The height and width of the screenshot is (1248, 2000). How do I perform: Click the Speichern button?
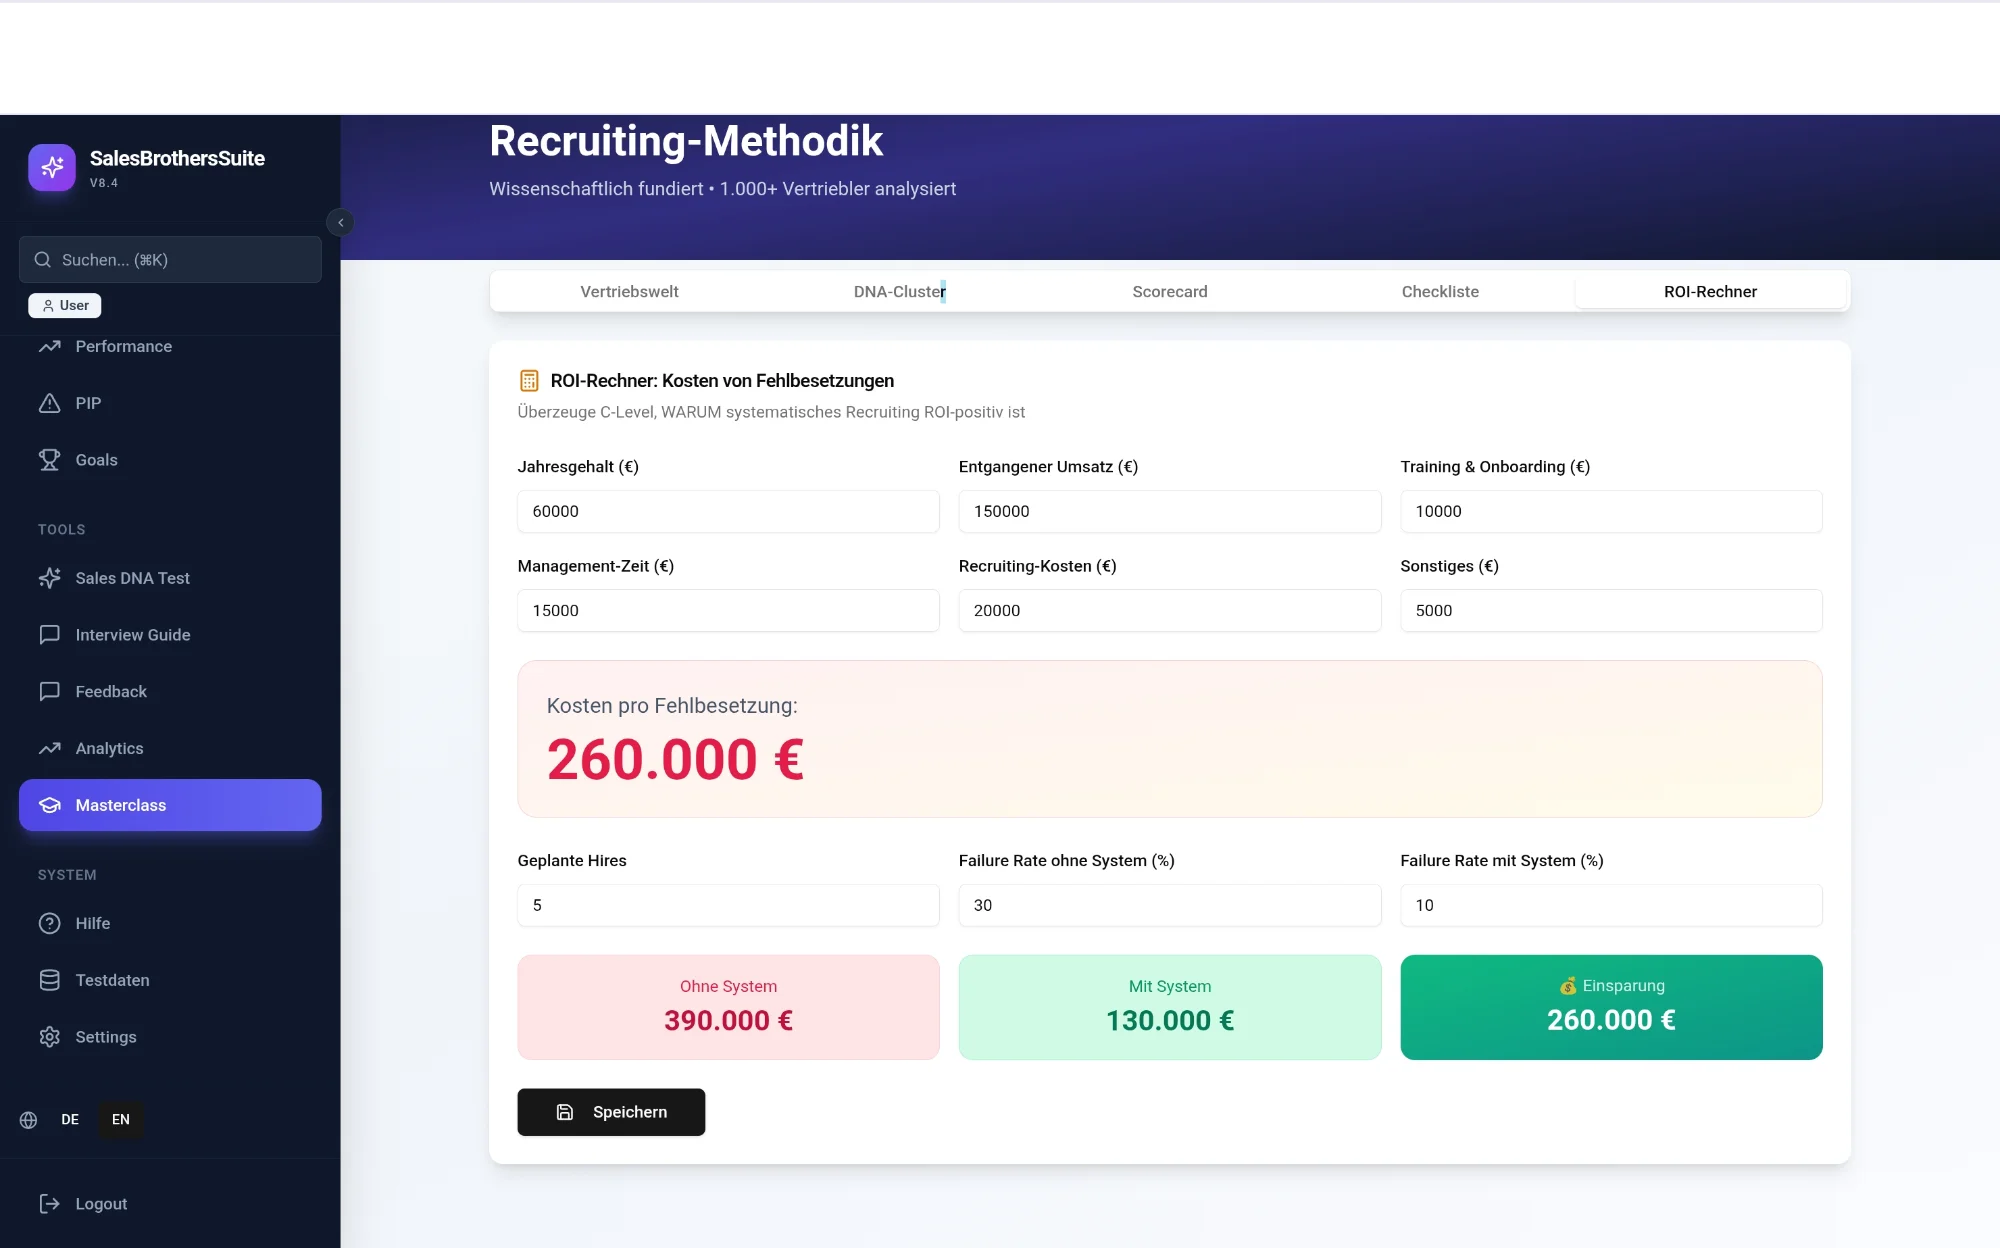point(611,1112)
